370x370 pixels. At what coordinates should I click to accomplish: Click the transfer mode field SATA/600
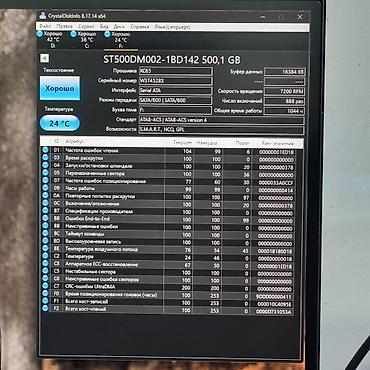coord(175,100)
